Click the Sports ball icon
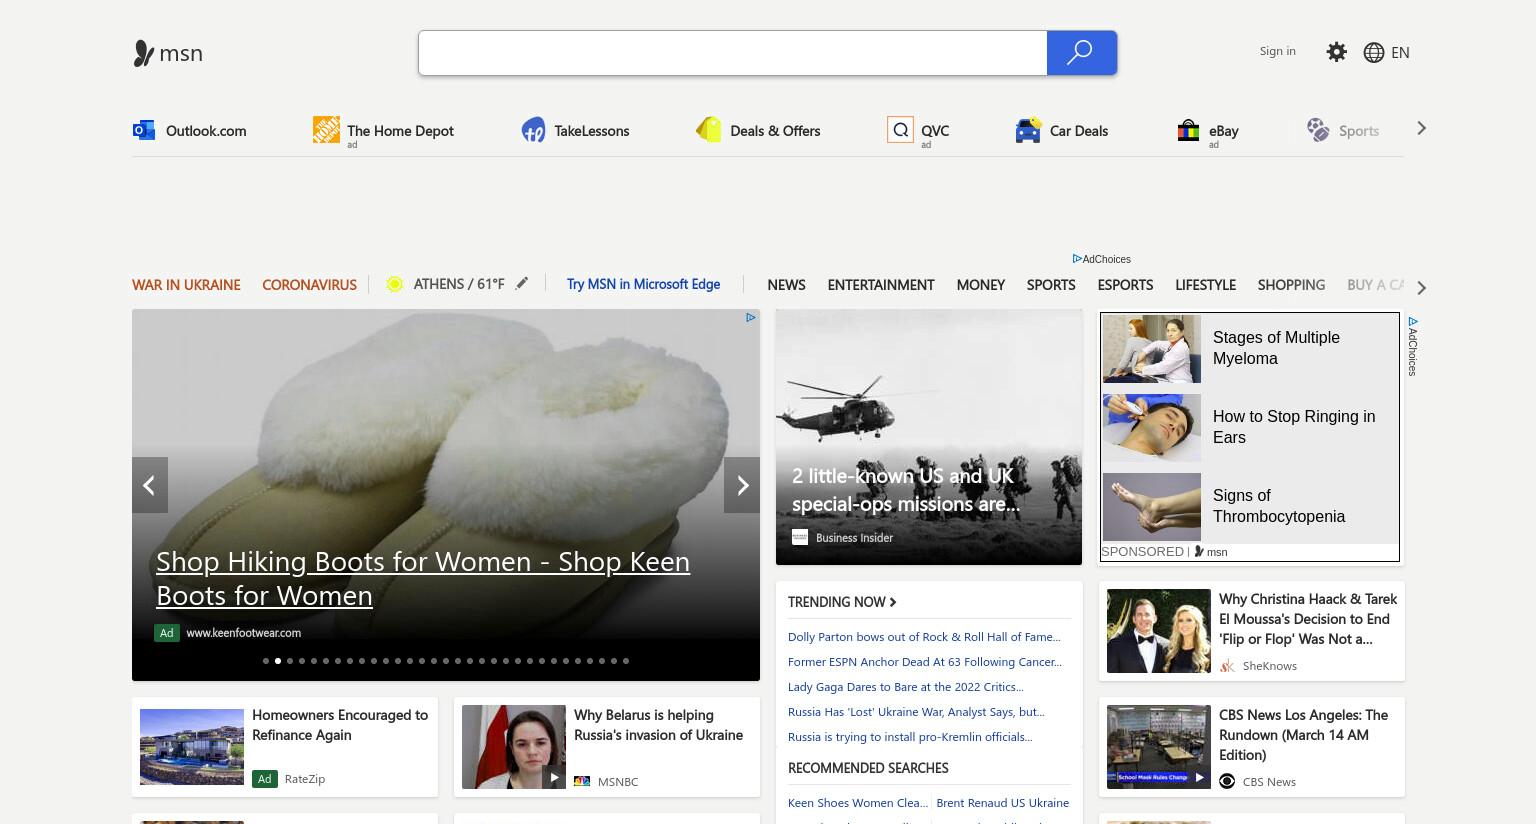 [1318, 130]
